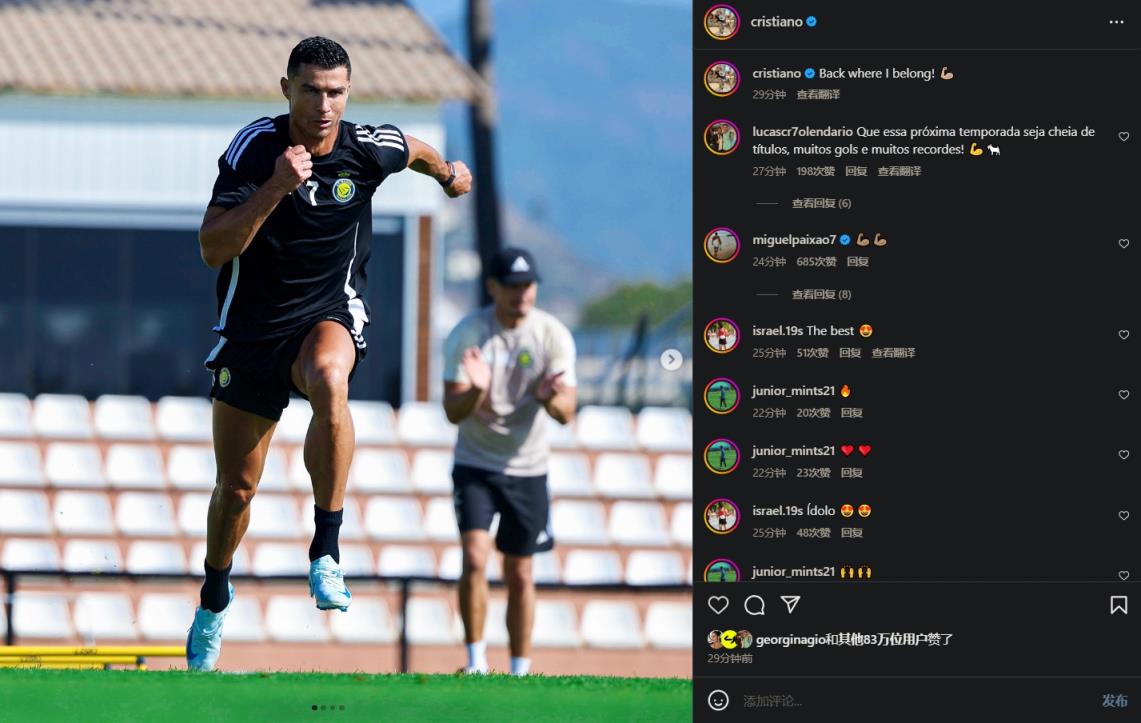This screenshot has height=723, width=1141.
Task: Click the blue post comment button
Action: click(x=1114, y=700)
